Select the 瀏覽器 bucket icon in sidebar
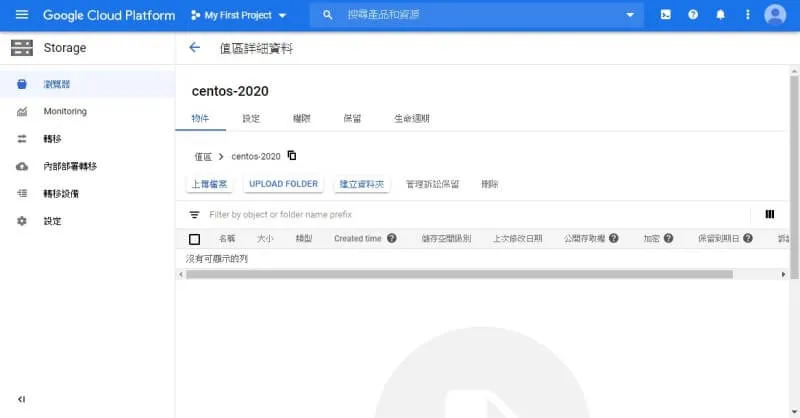Screen dimensions: 800x418 pyautogui.click(x=22, y=84)
